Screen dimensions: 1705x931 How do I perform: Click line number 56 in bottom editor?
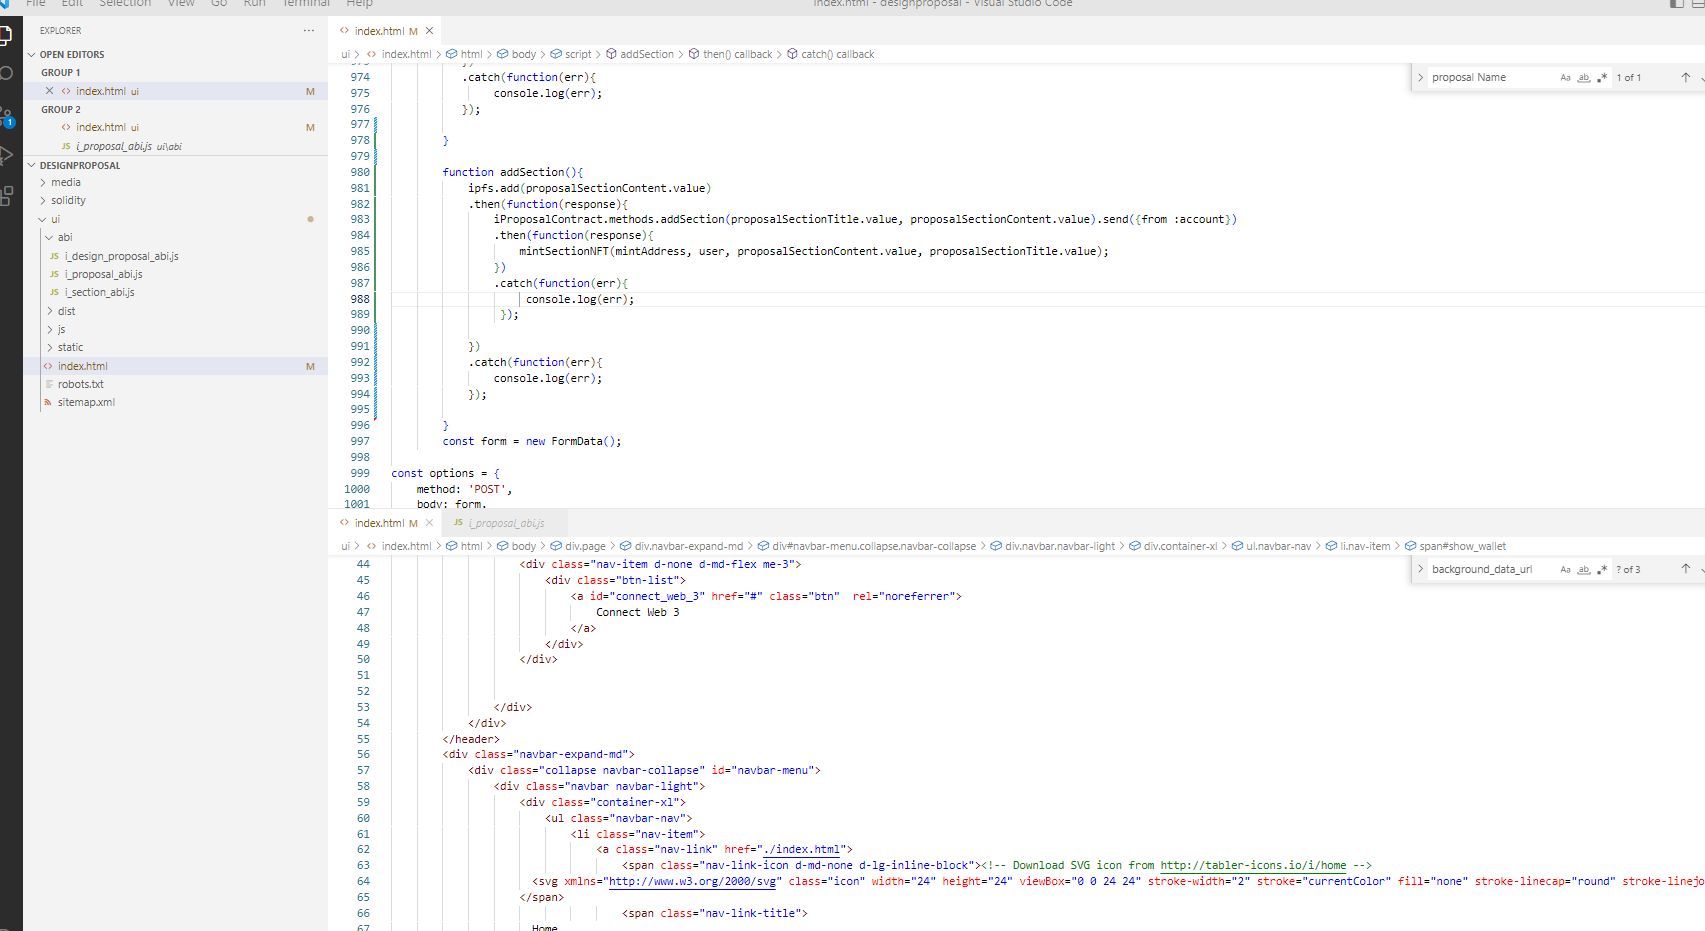pos(363,755)
